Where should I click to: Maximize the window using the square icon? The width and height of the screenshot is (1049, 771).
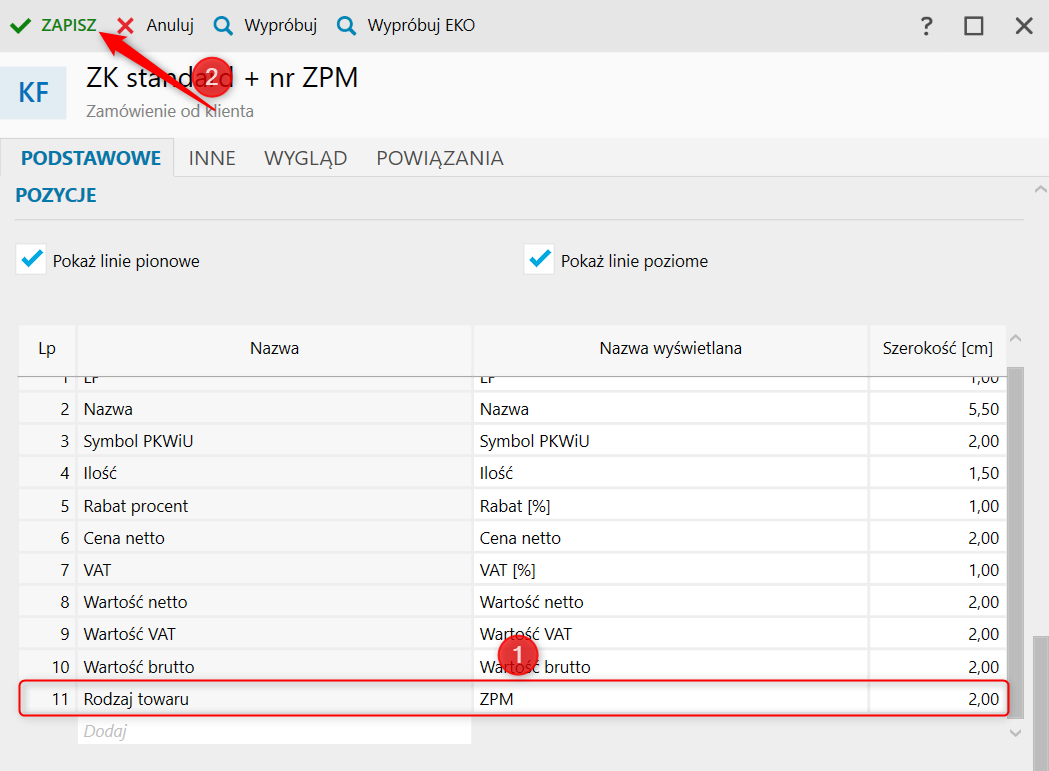[974, 27]
